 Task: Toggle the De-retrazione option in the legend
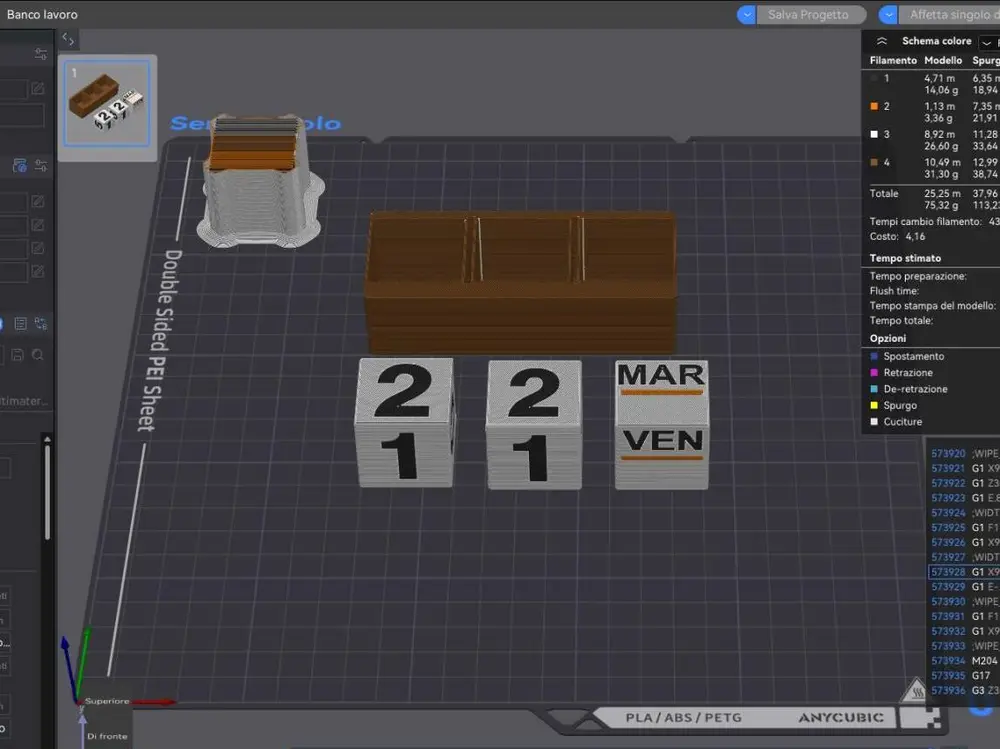[x=909, y=389]
